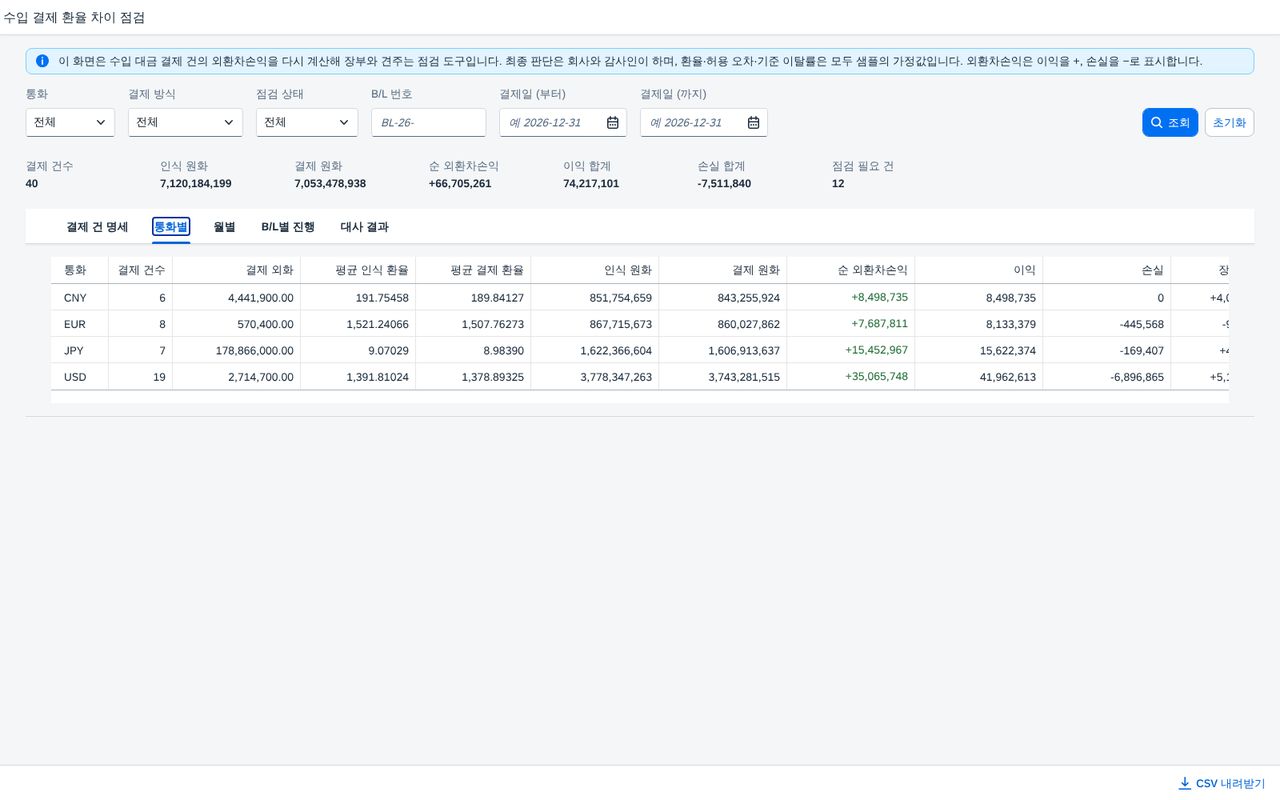Open the 월별 tab
1280x800 pixels.
(x=224, y=227)
